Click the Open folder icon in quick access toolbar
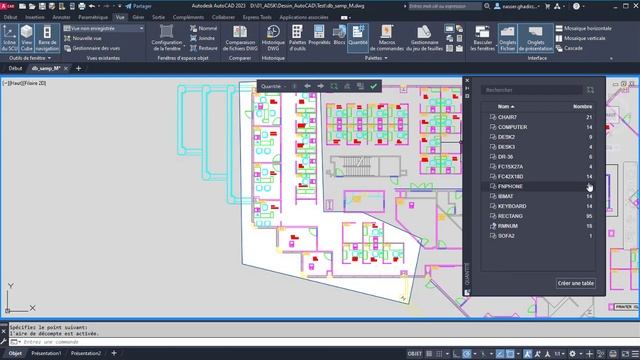 (32, 6)
